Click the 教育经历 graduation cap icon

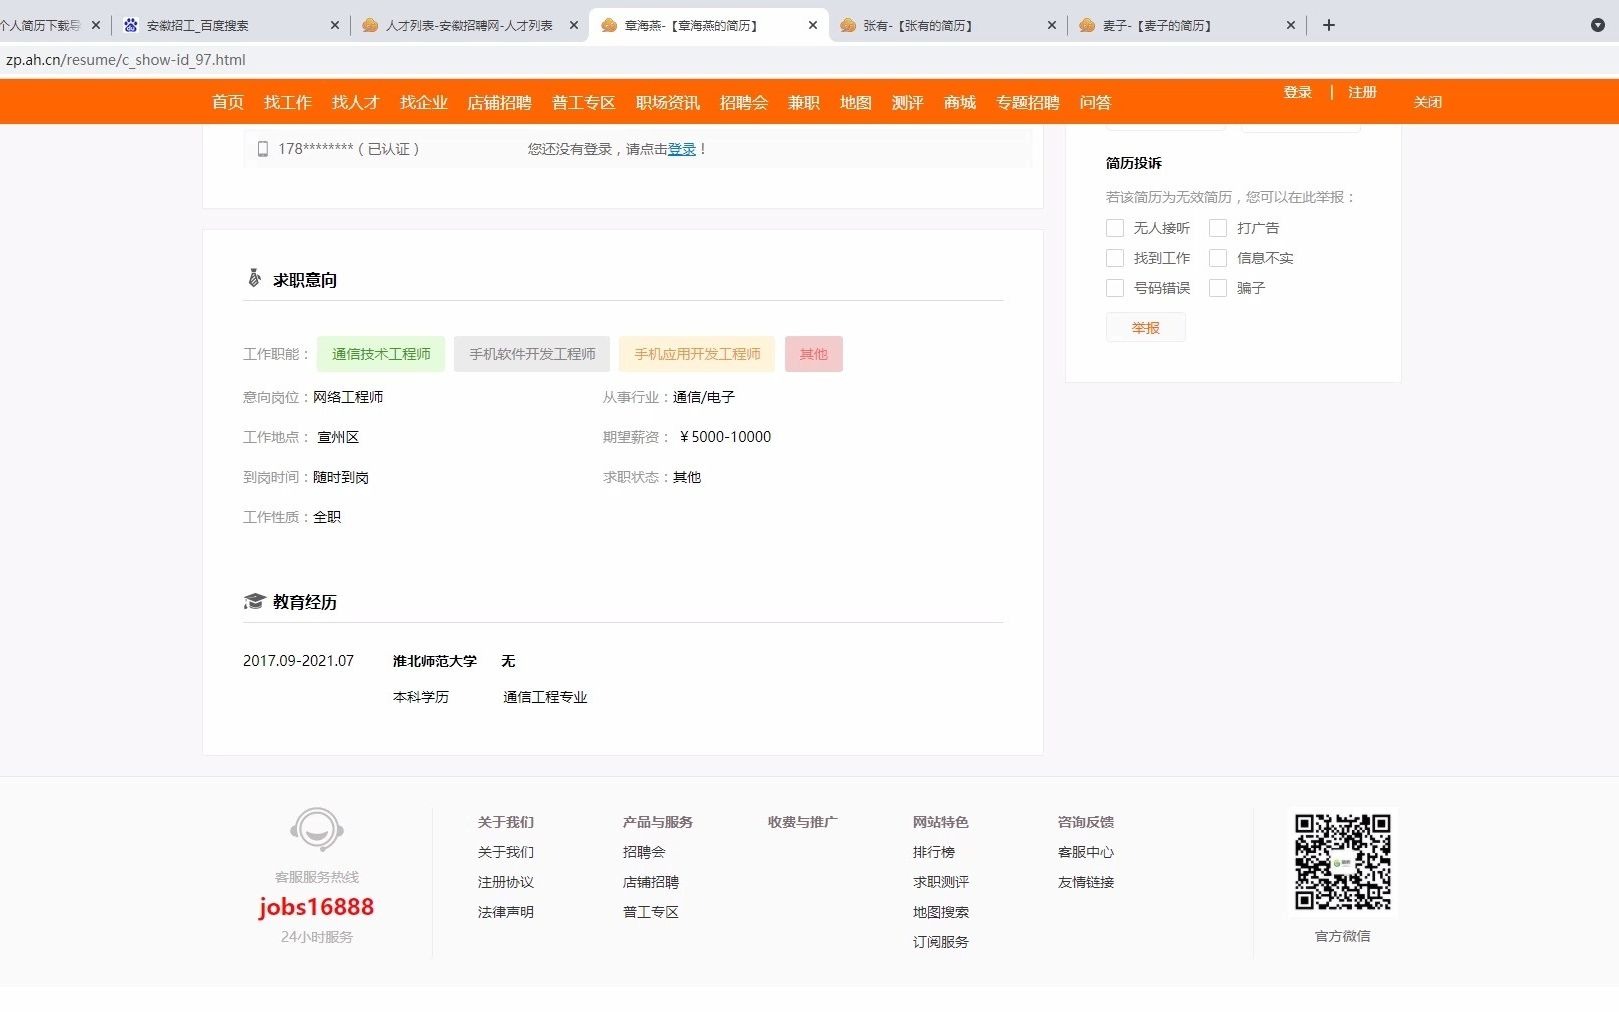[254, 601]
